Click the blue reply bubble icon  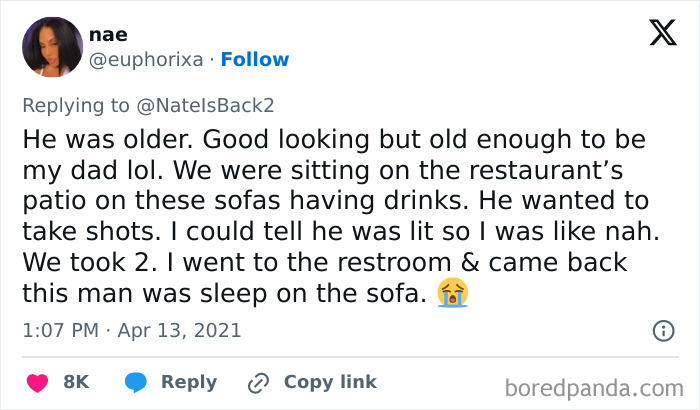pos(136,382)
